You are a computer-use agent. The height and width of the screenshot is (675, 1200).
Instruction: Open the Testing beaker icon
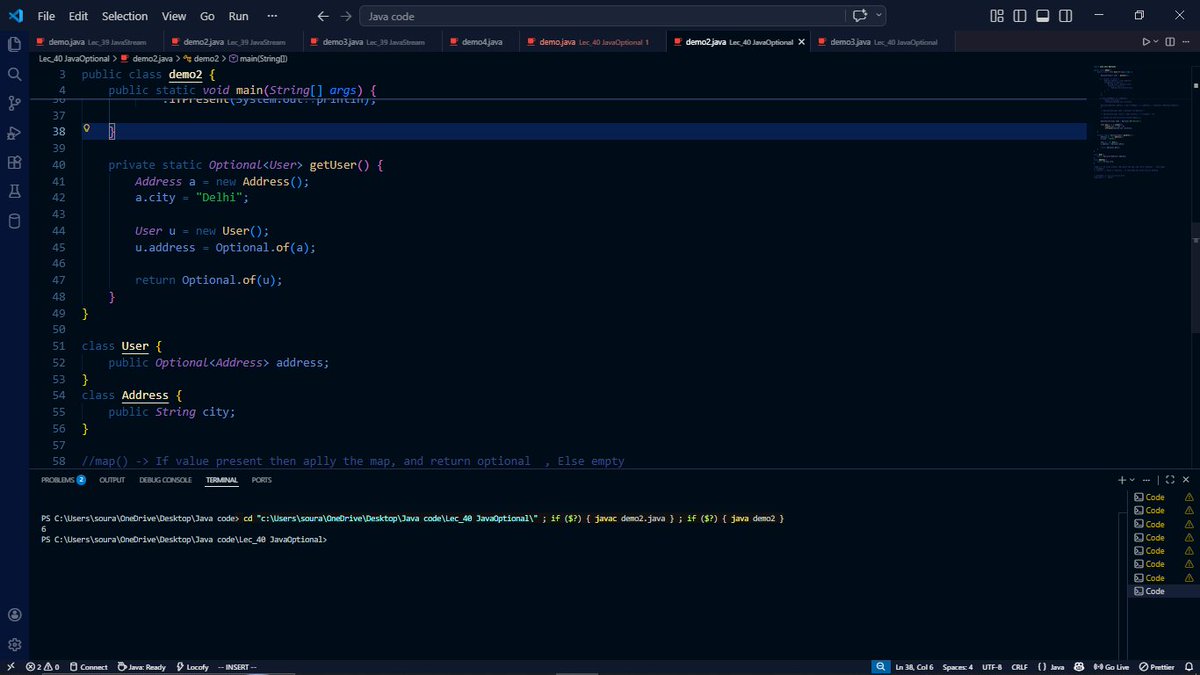[x=14, y=191]
